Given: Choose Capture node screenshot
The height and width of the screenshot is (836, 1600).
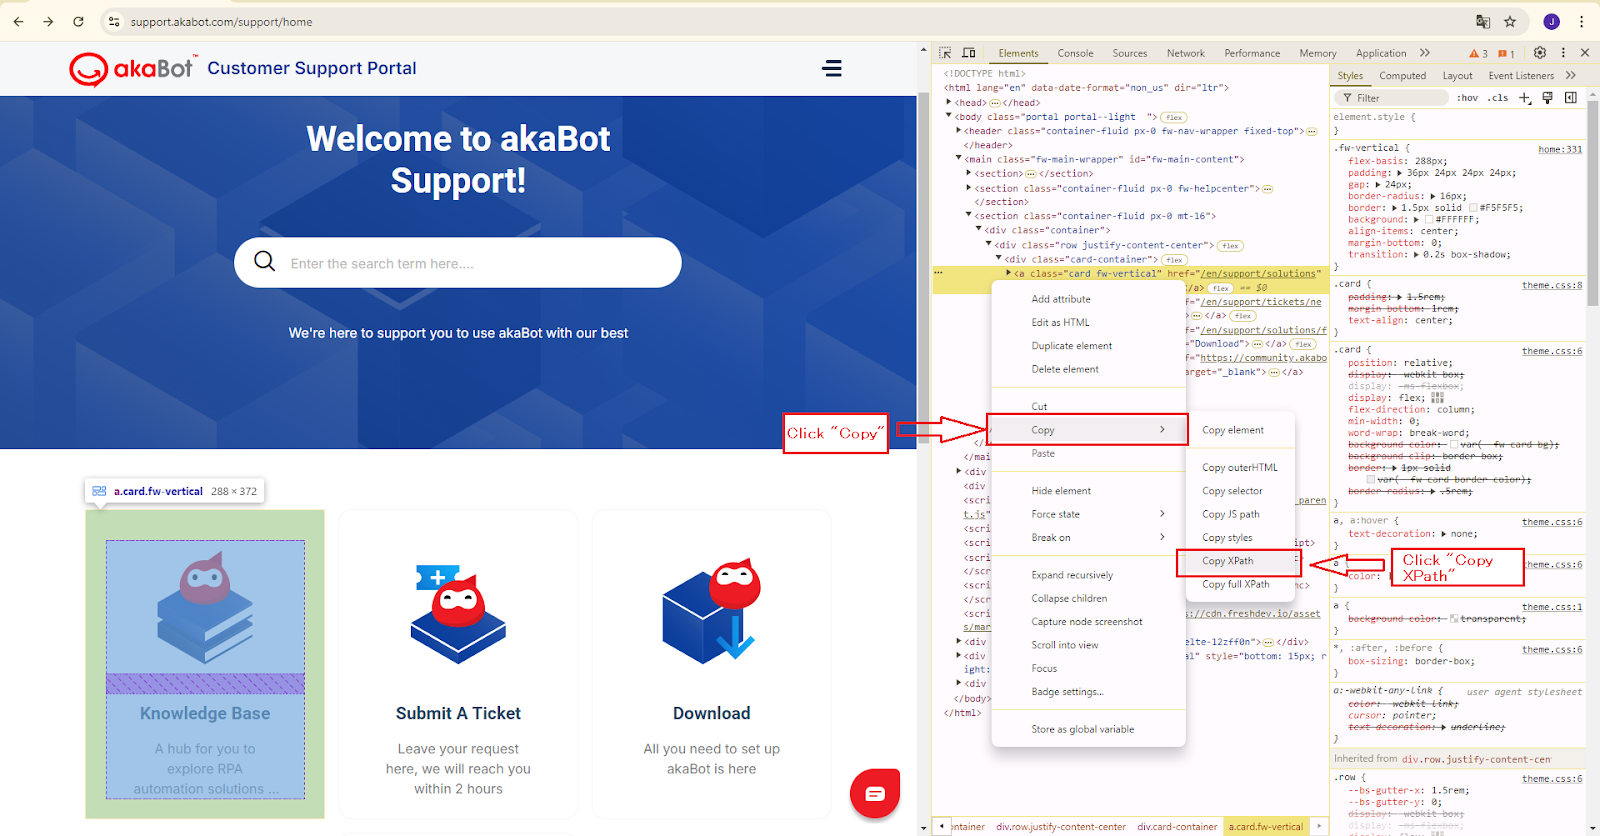Looking at the screenshot, I should tap(1088, 621).
